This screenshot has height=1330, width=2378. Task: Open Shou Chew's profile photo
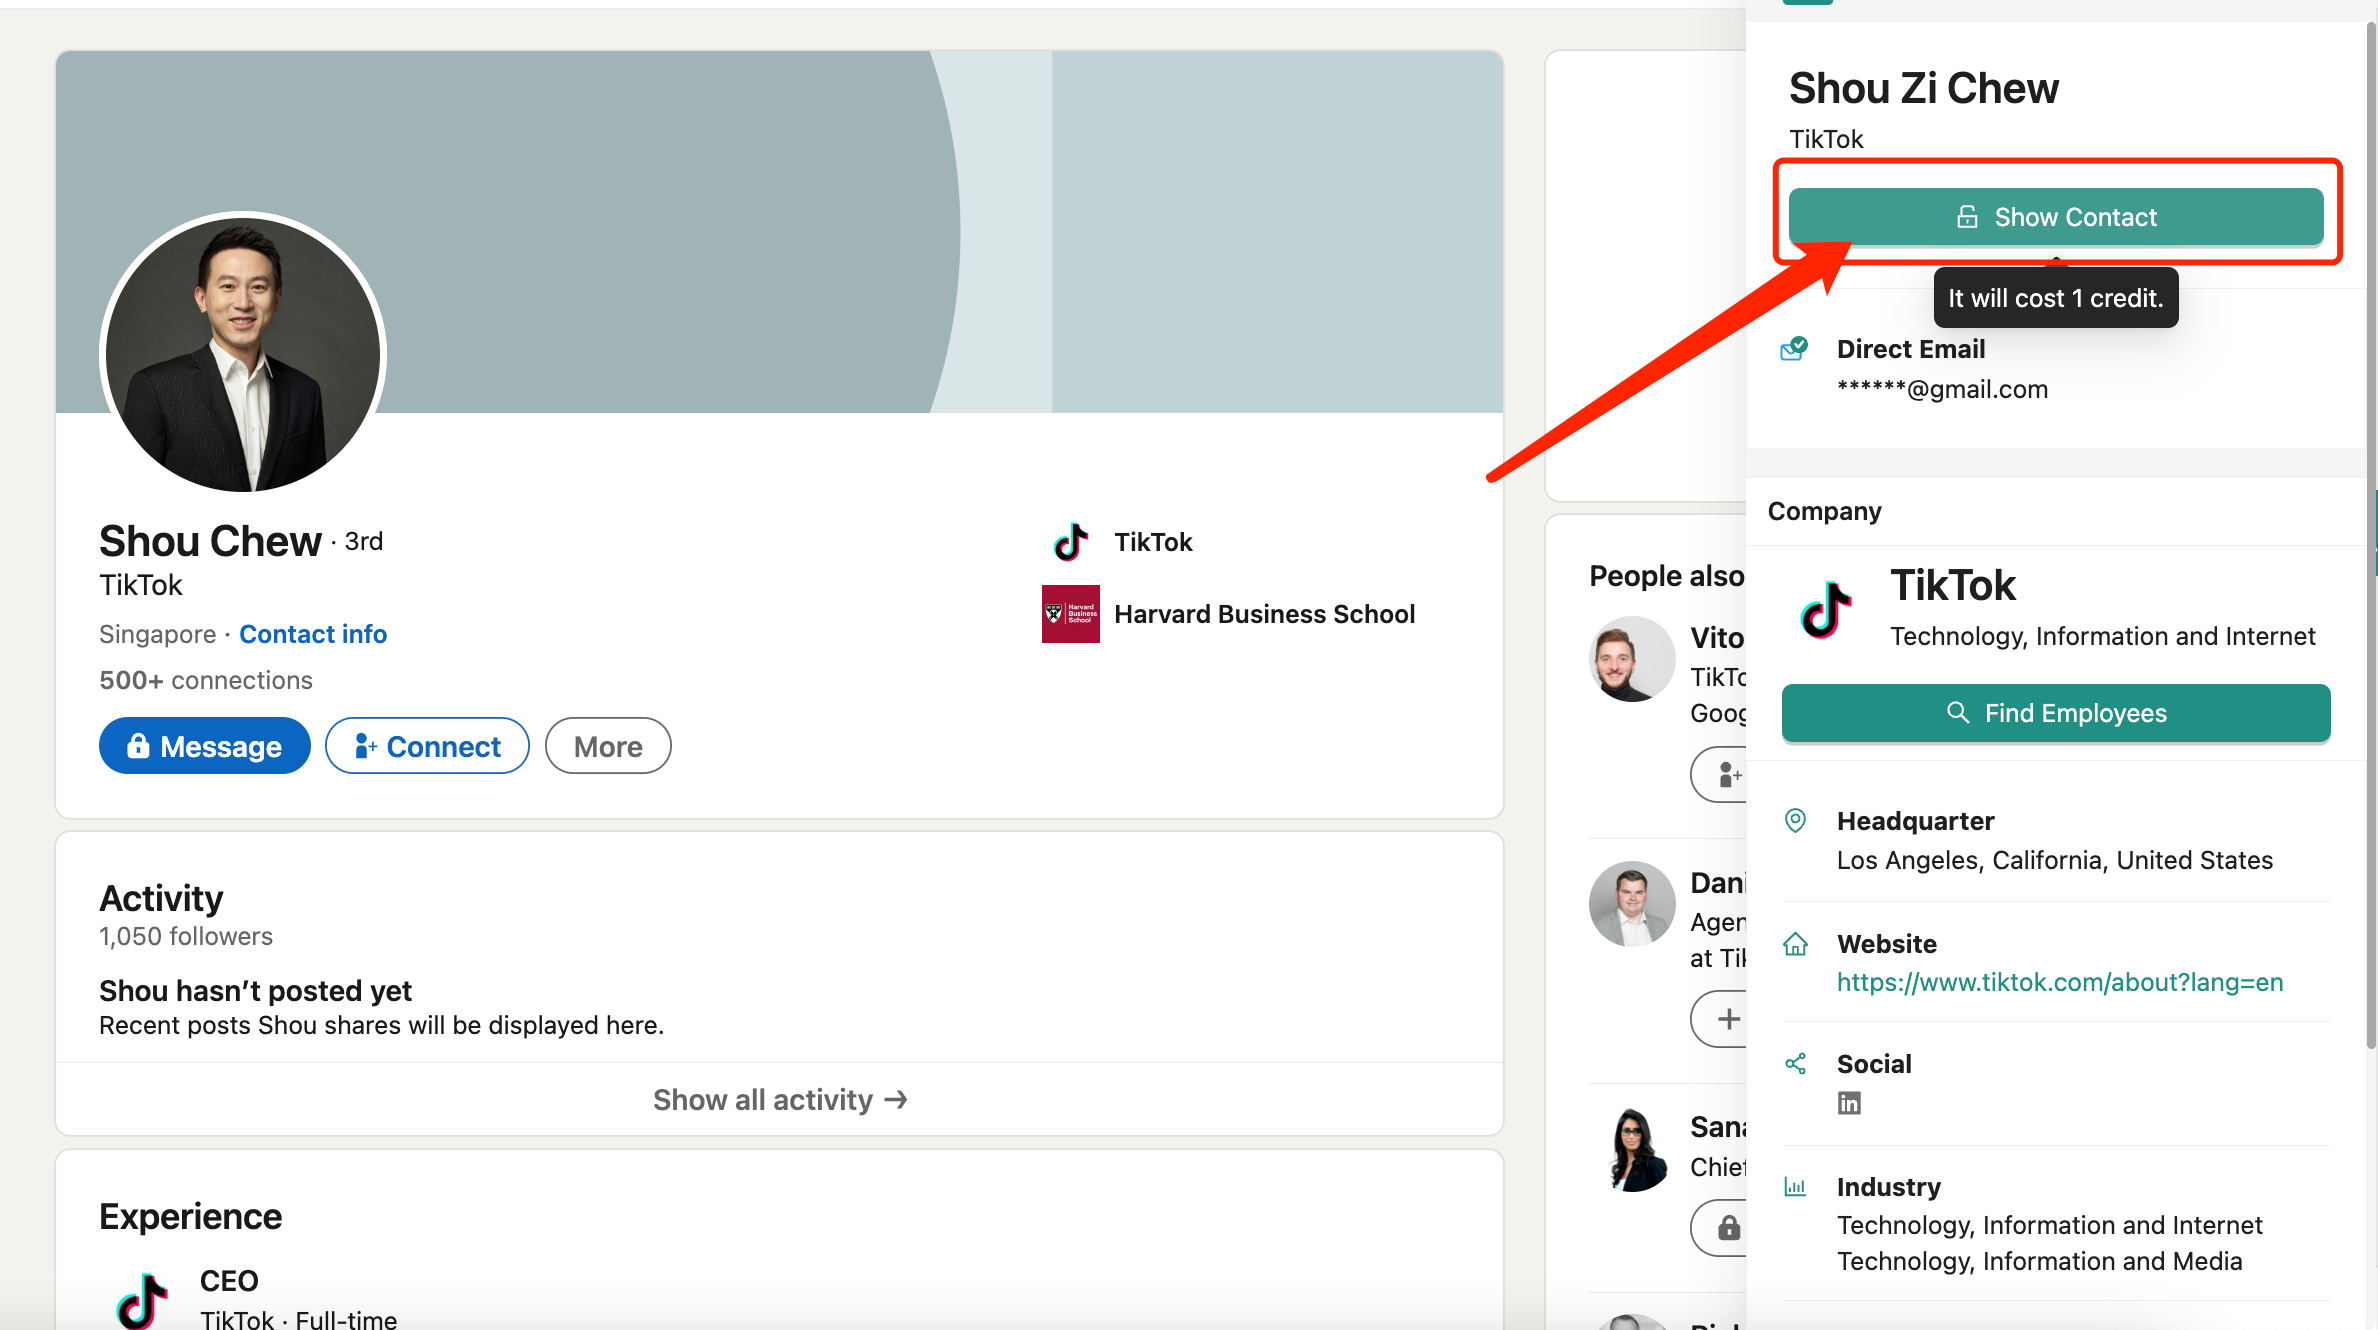point(243,354)
